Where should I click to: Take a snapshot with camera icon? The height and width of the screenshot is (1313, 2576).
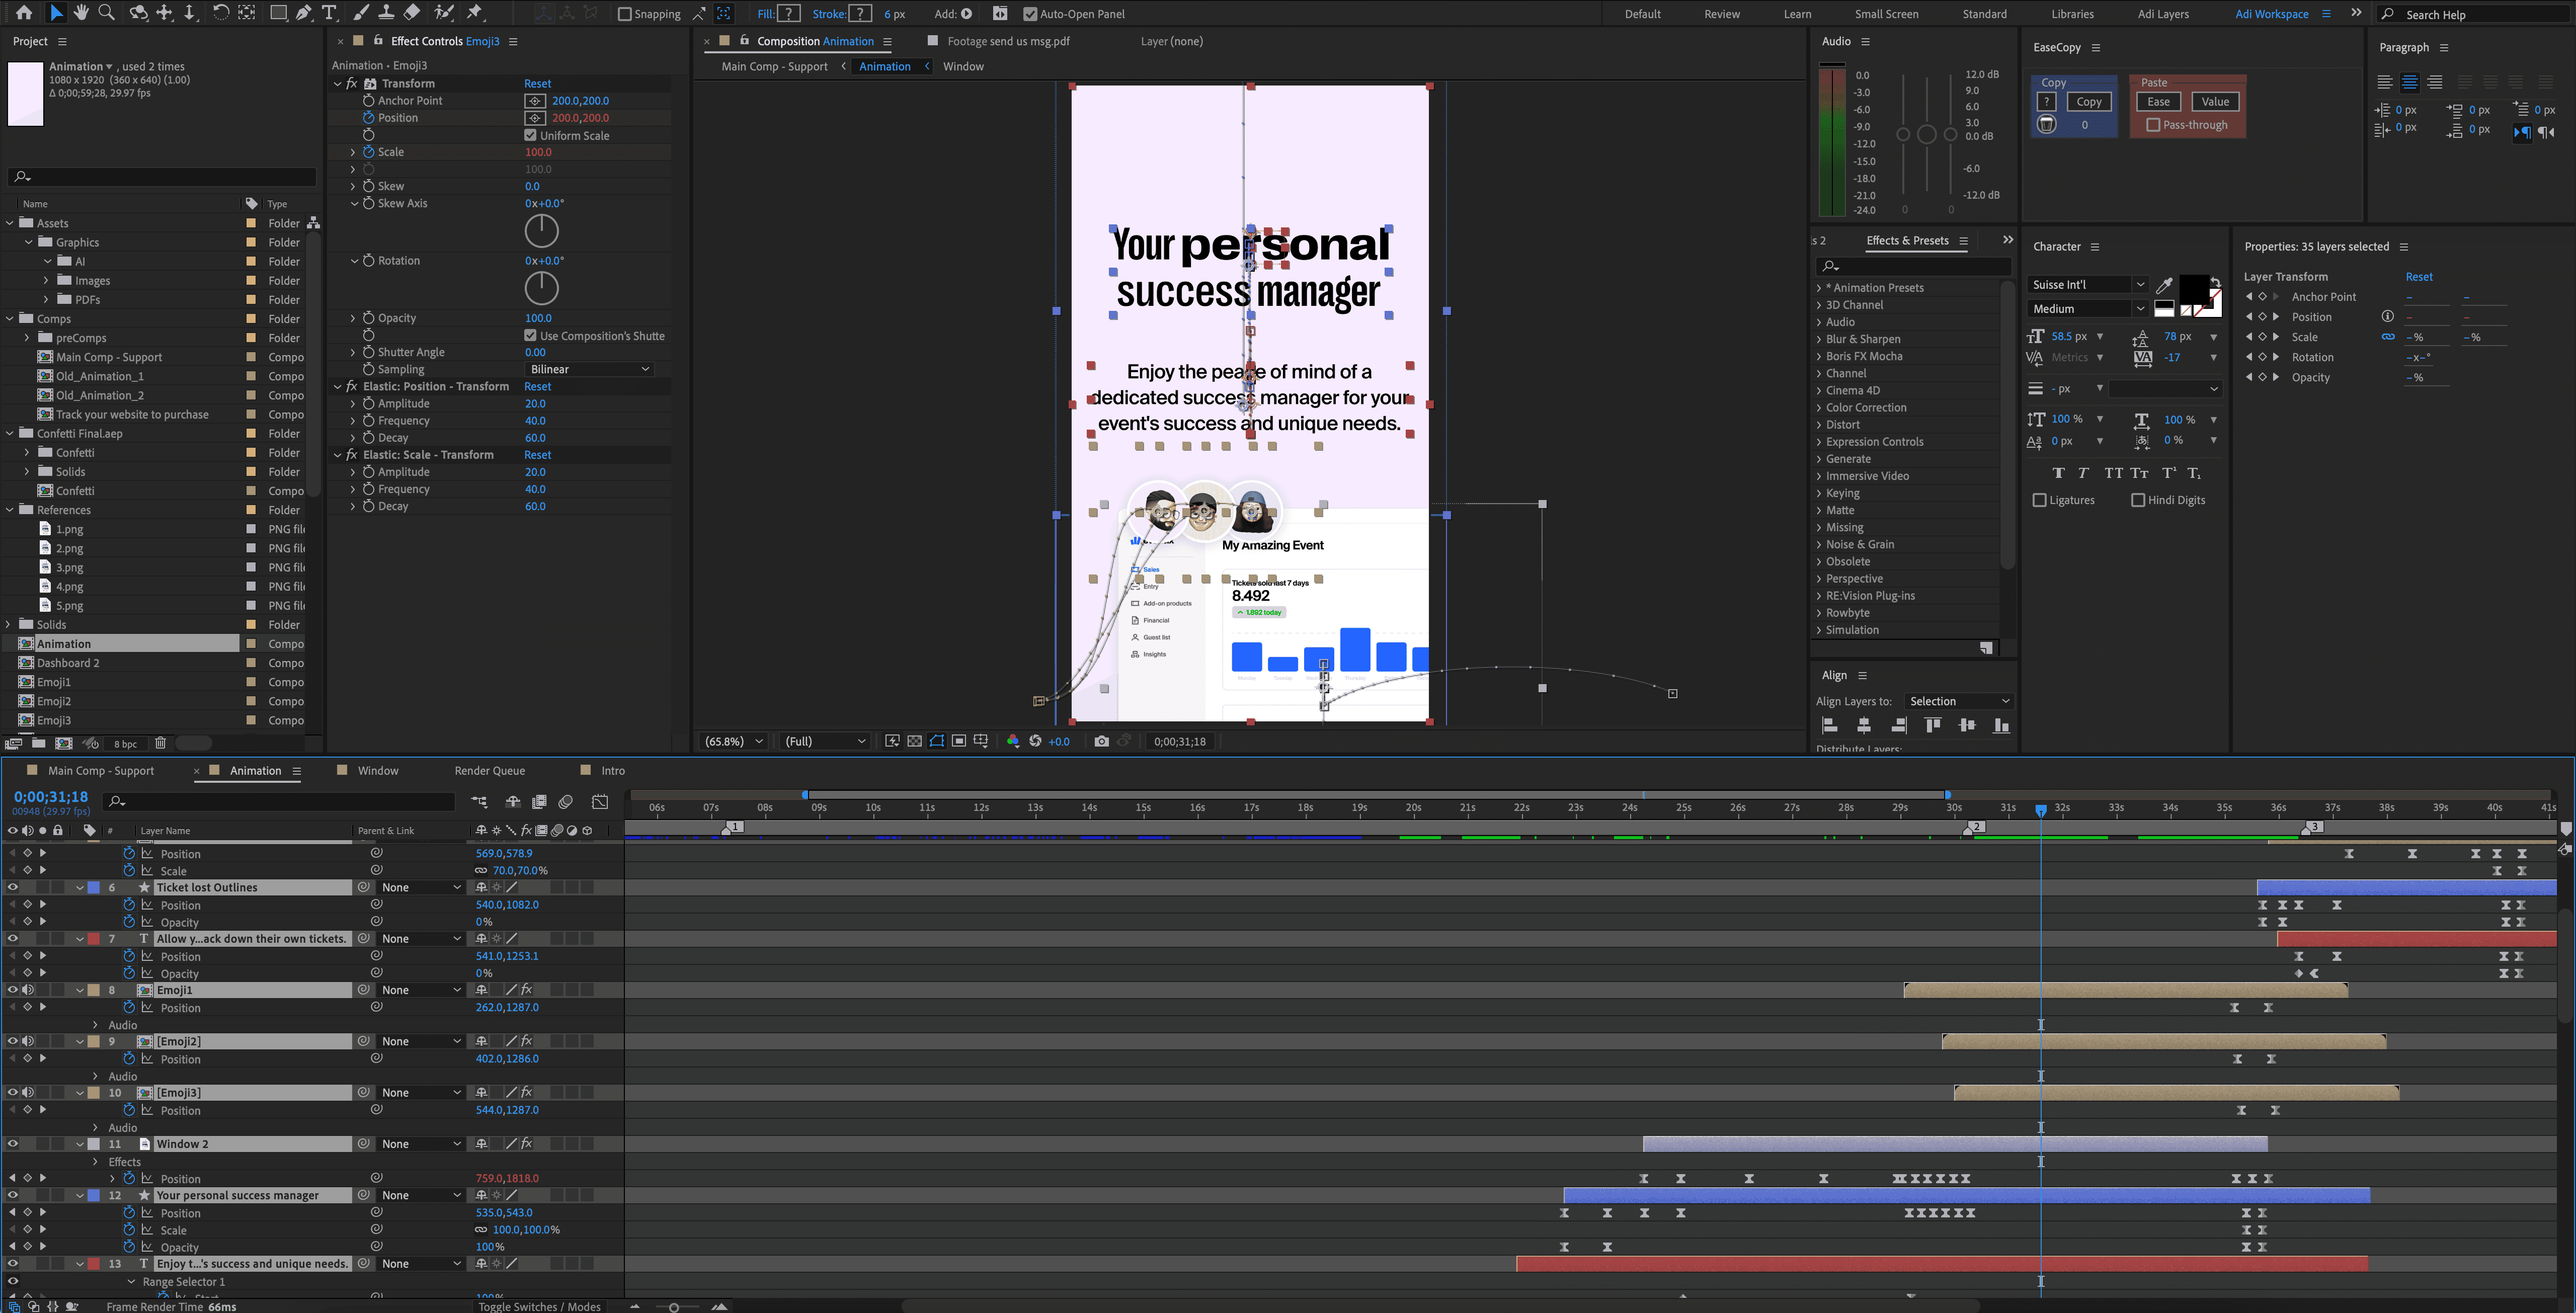(x=1101, y=741)
